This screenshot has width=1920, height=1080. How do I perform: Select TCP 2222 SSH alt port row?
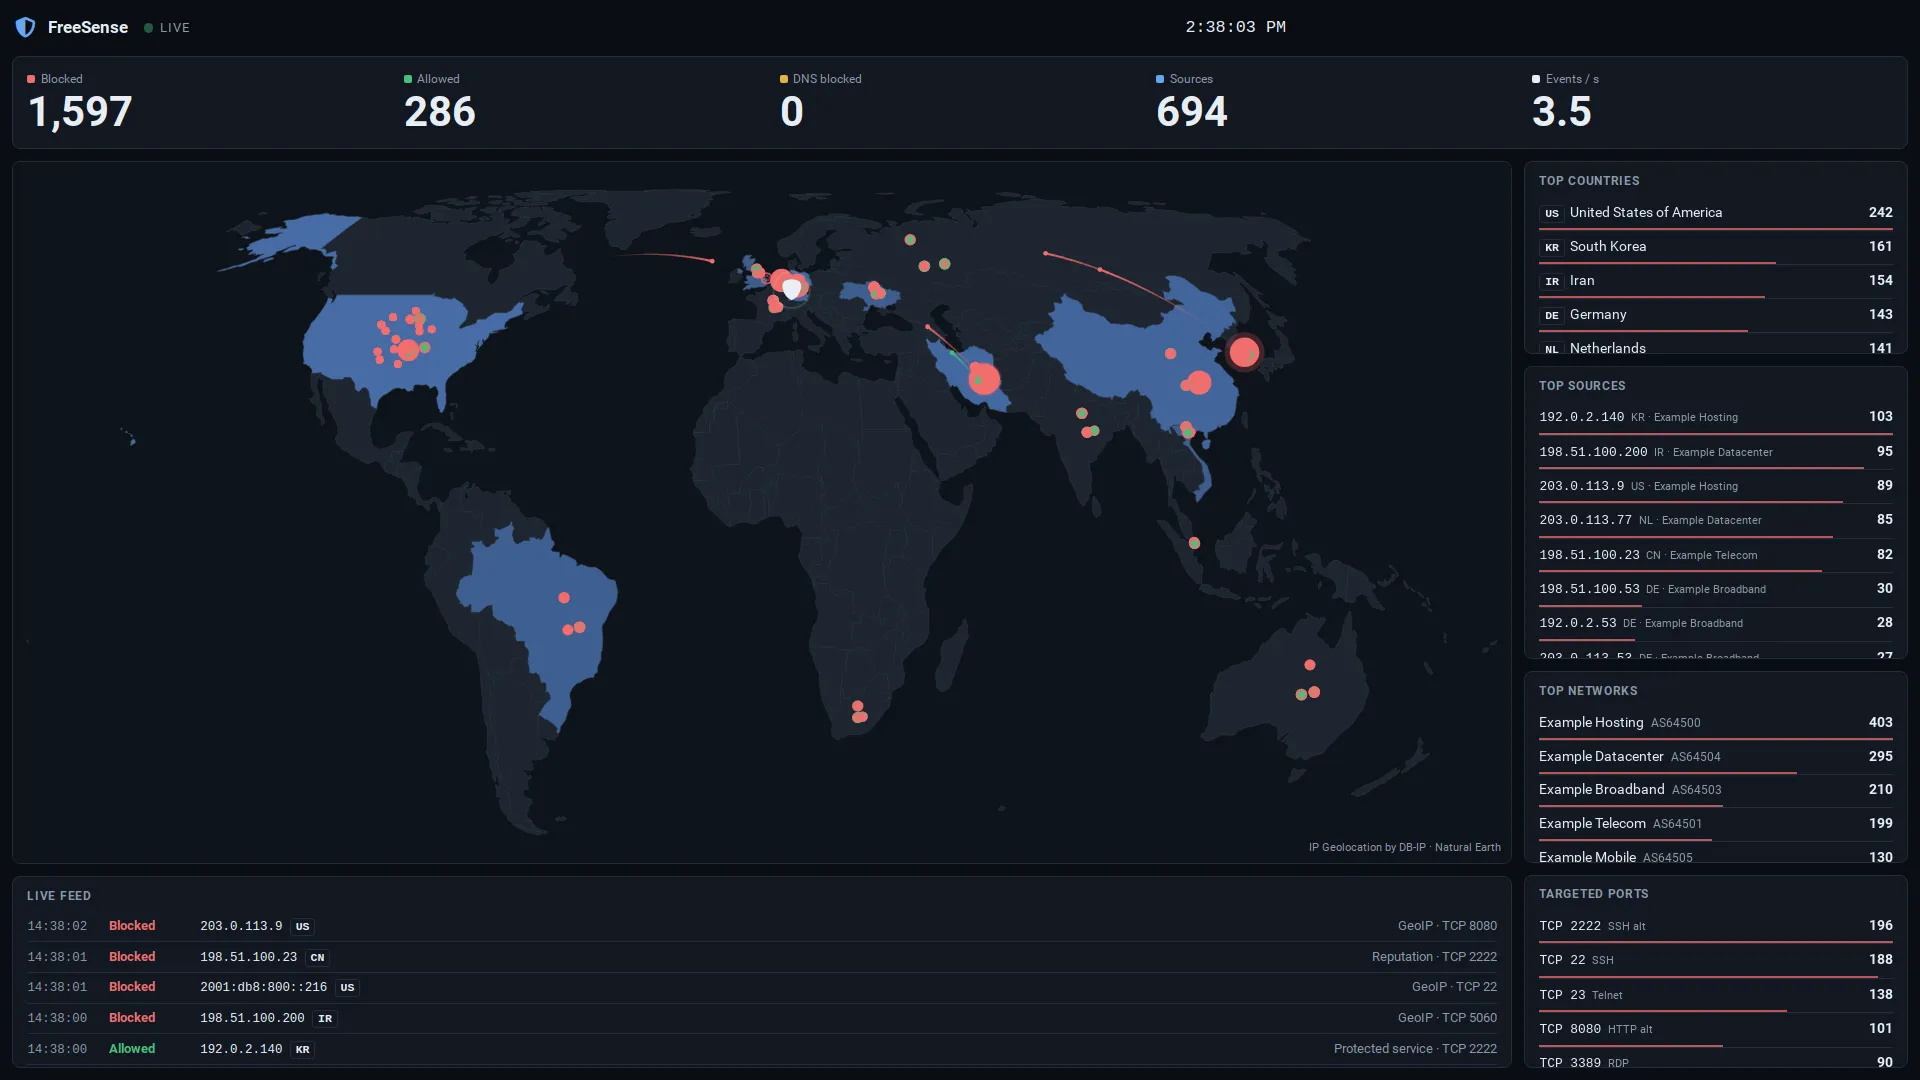[1716, 927]
